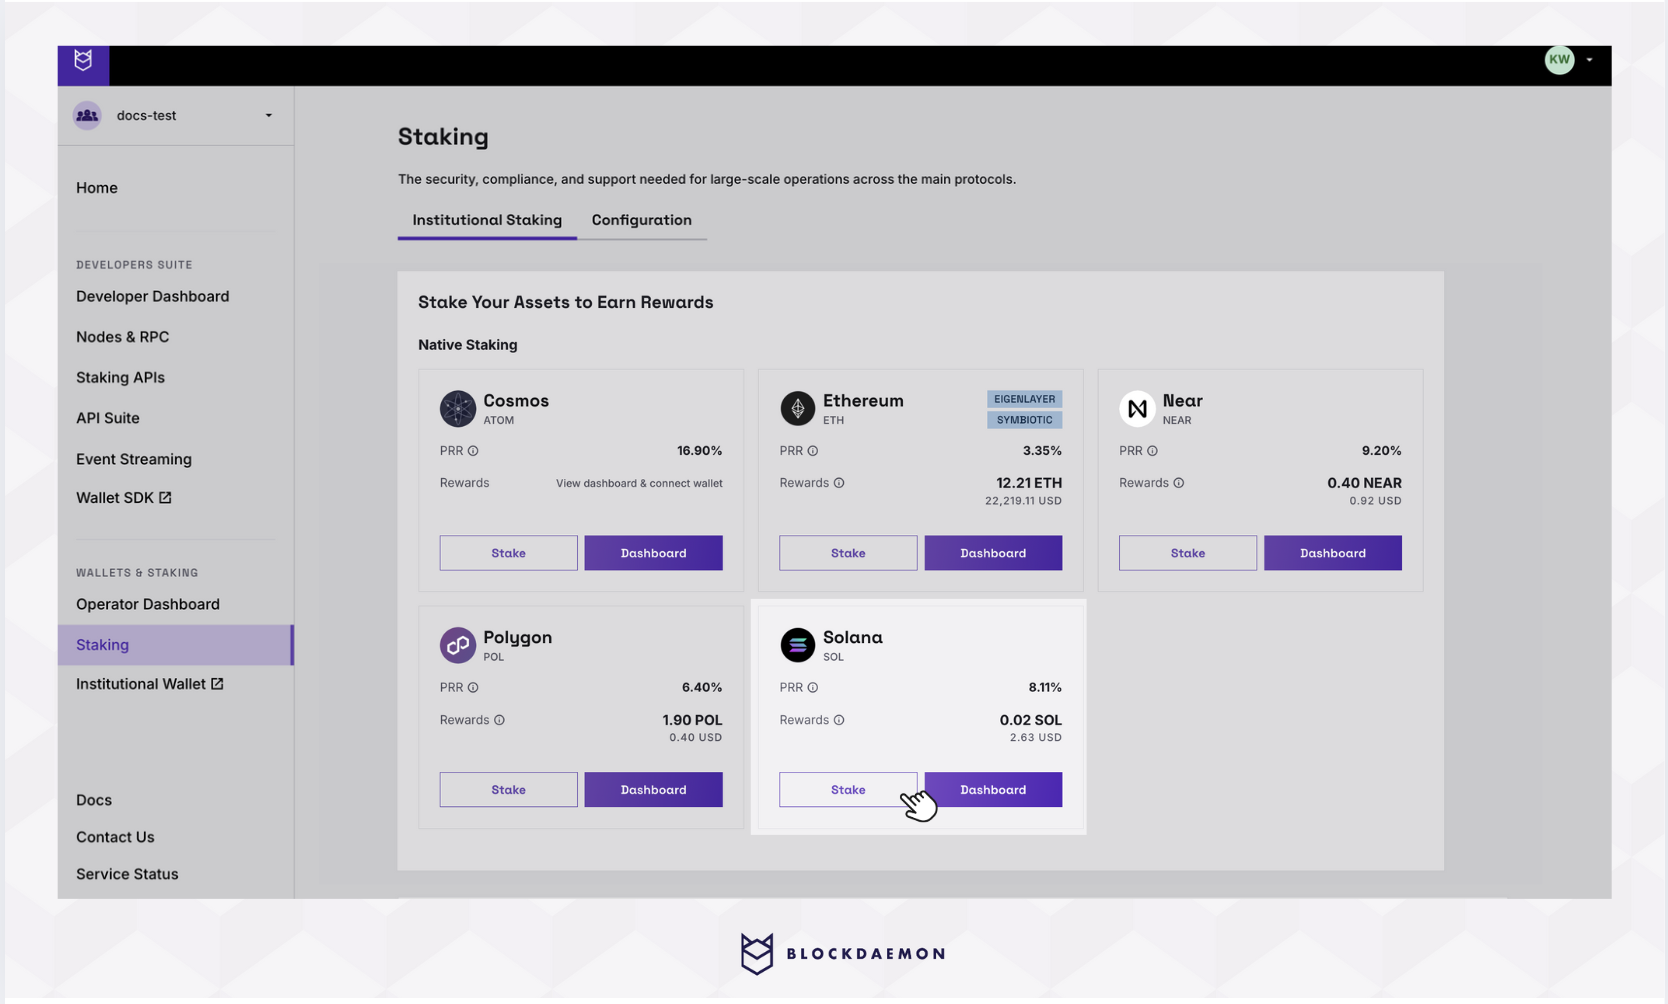The image size is (1668, 1004).
Task: Click the 1.90 POL rewards value
Action: coord(692,720)
